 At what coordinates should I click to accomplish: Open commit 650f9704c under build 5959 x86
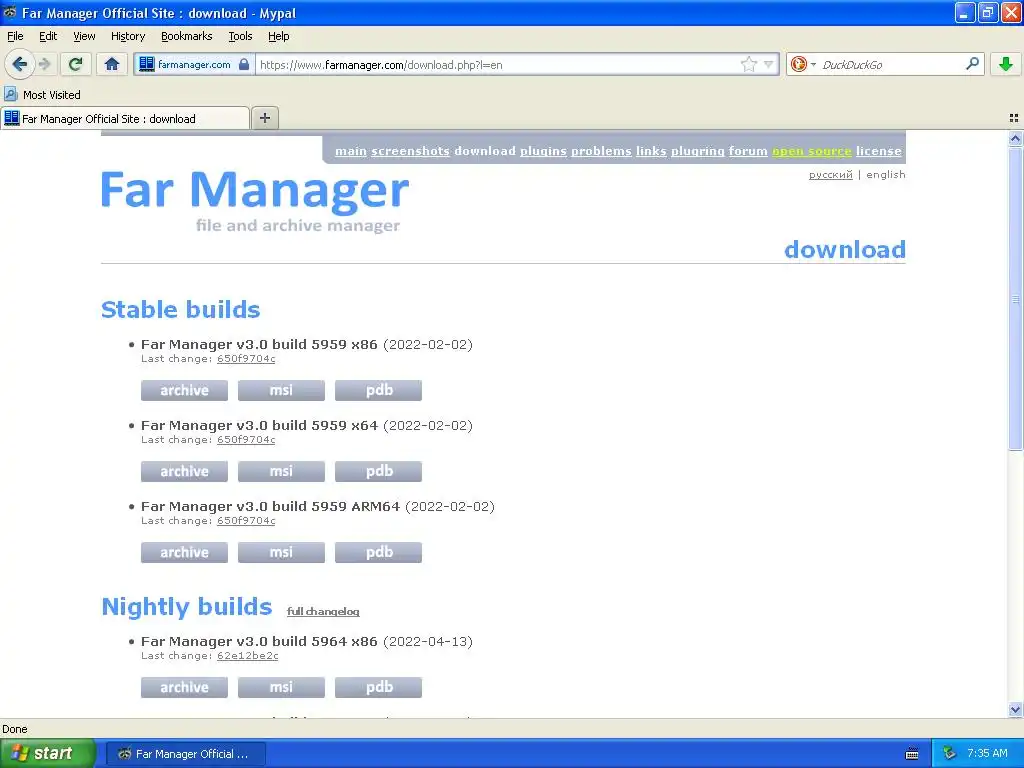click(246, 359)
